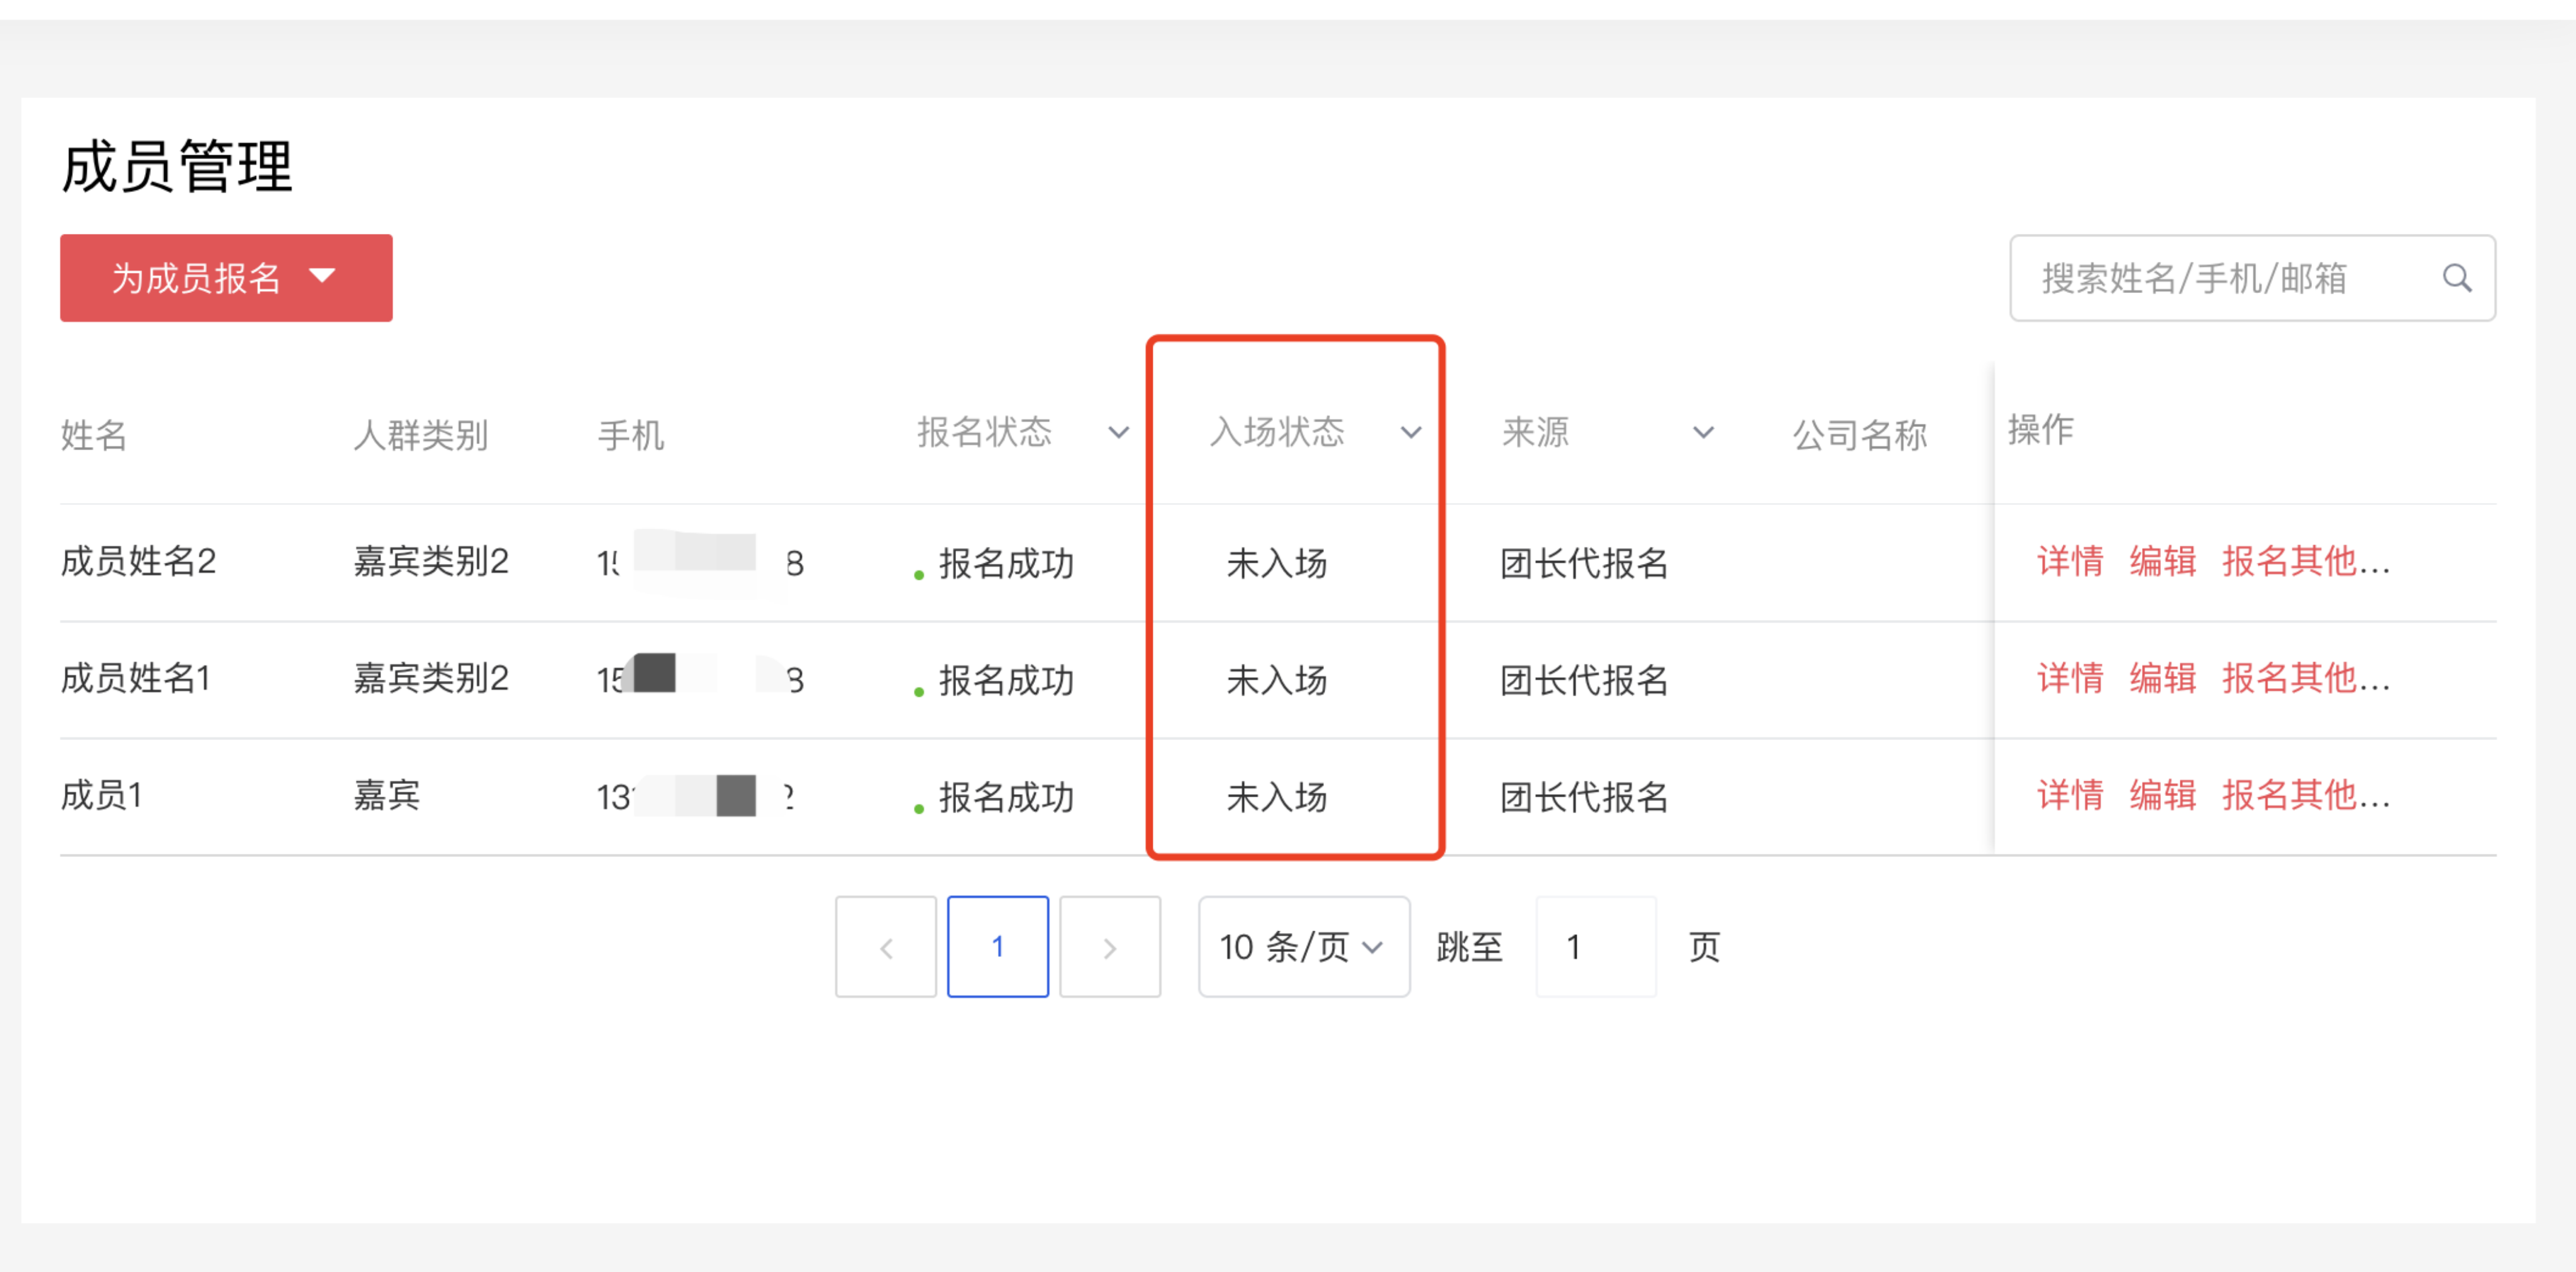This screenshot has width=2576, height=1272.
Task: Click 报名其他 for 成员姓名2
Action: point(2305,562)
